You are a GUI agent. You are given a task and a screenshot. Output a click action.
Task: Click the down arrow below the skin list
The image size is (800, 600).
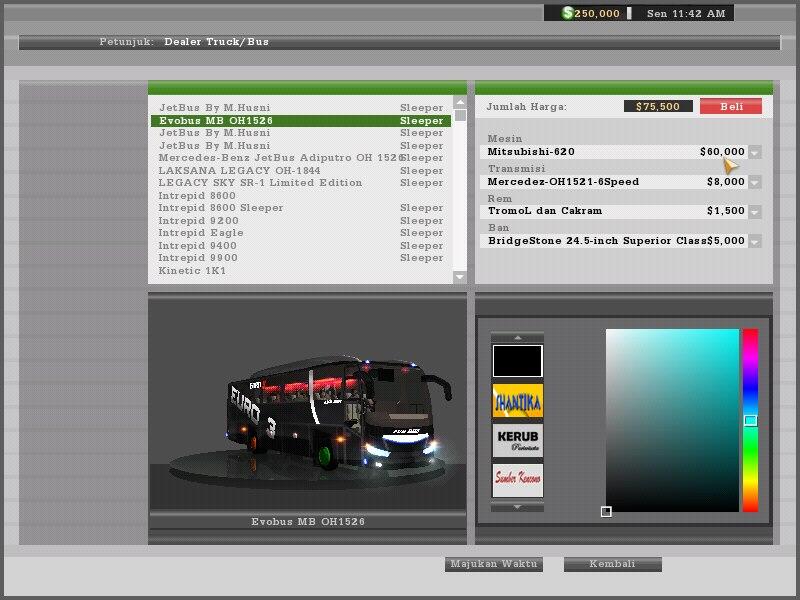coord(516,505)
